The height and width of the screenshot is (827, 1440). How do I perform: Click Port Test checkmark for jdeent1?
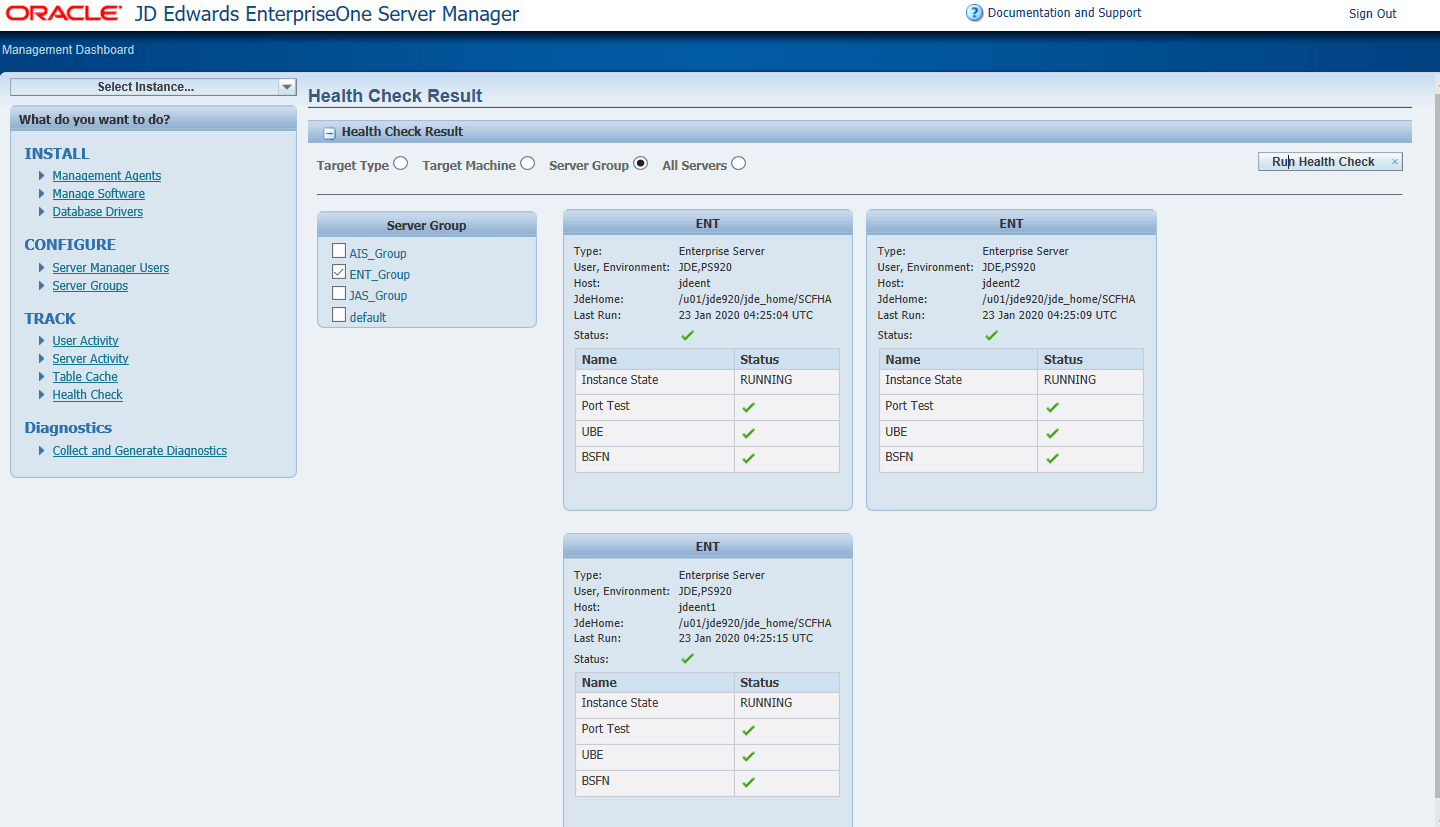click(x=748, y=731)
